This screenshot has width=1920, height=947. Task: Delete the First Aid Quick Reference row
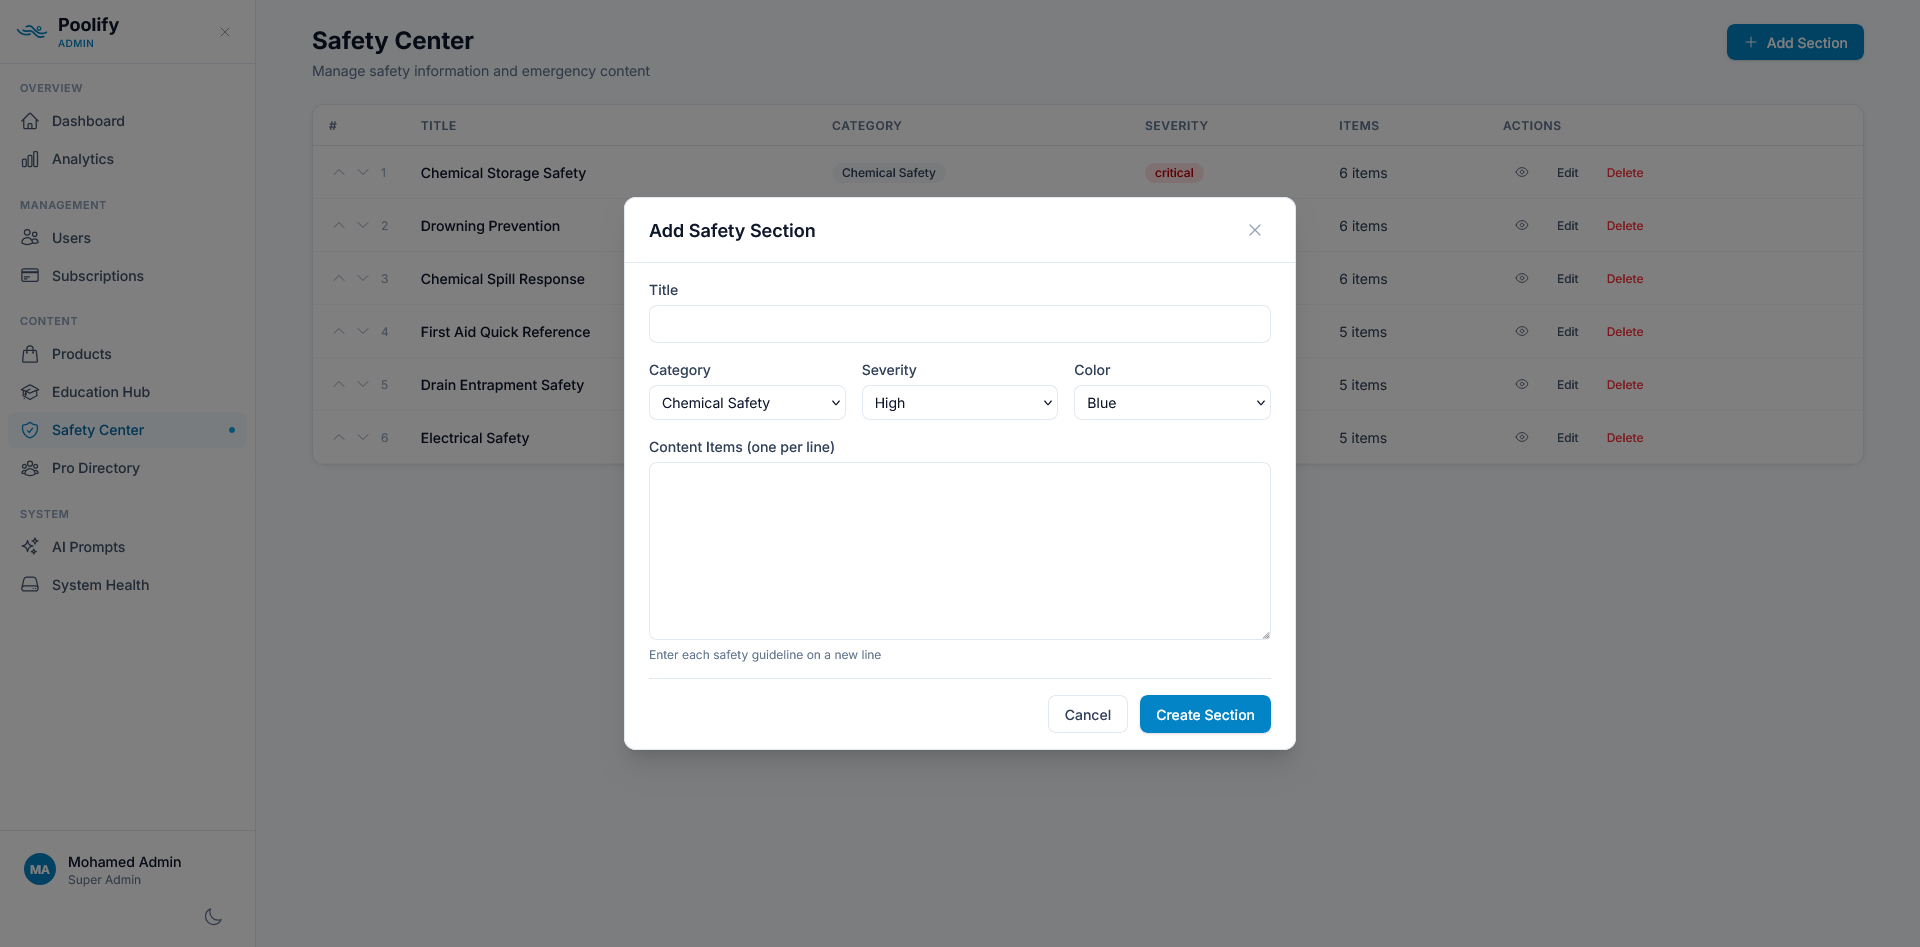(1625, 332)
